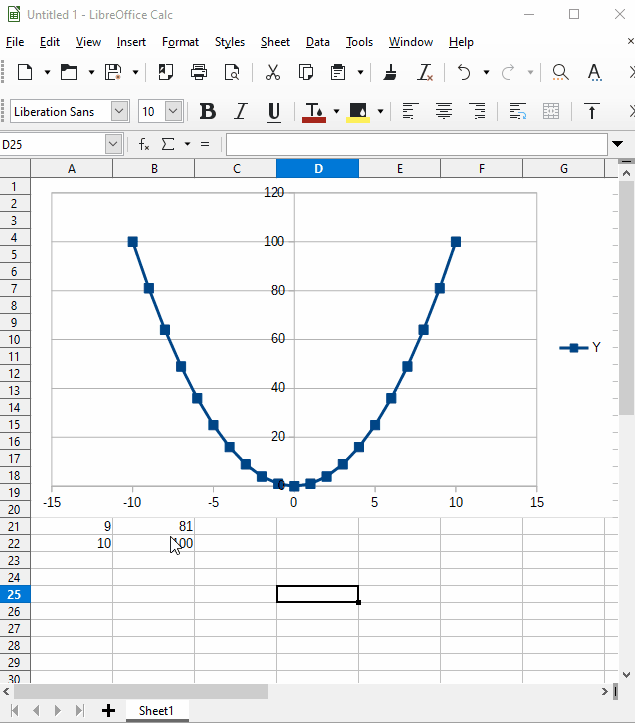Click the vertical scrollbar down arrow
This screenshot has height=723, width=635.
pos(626,675)
